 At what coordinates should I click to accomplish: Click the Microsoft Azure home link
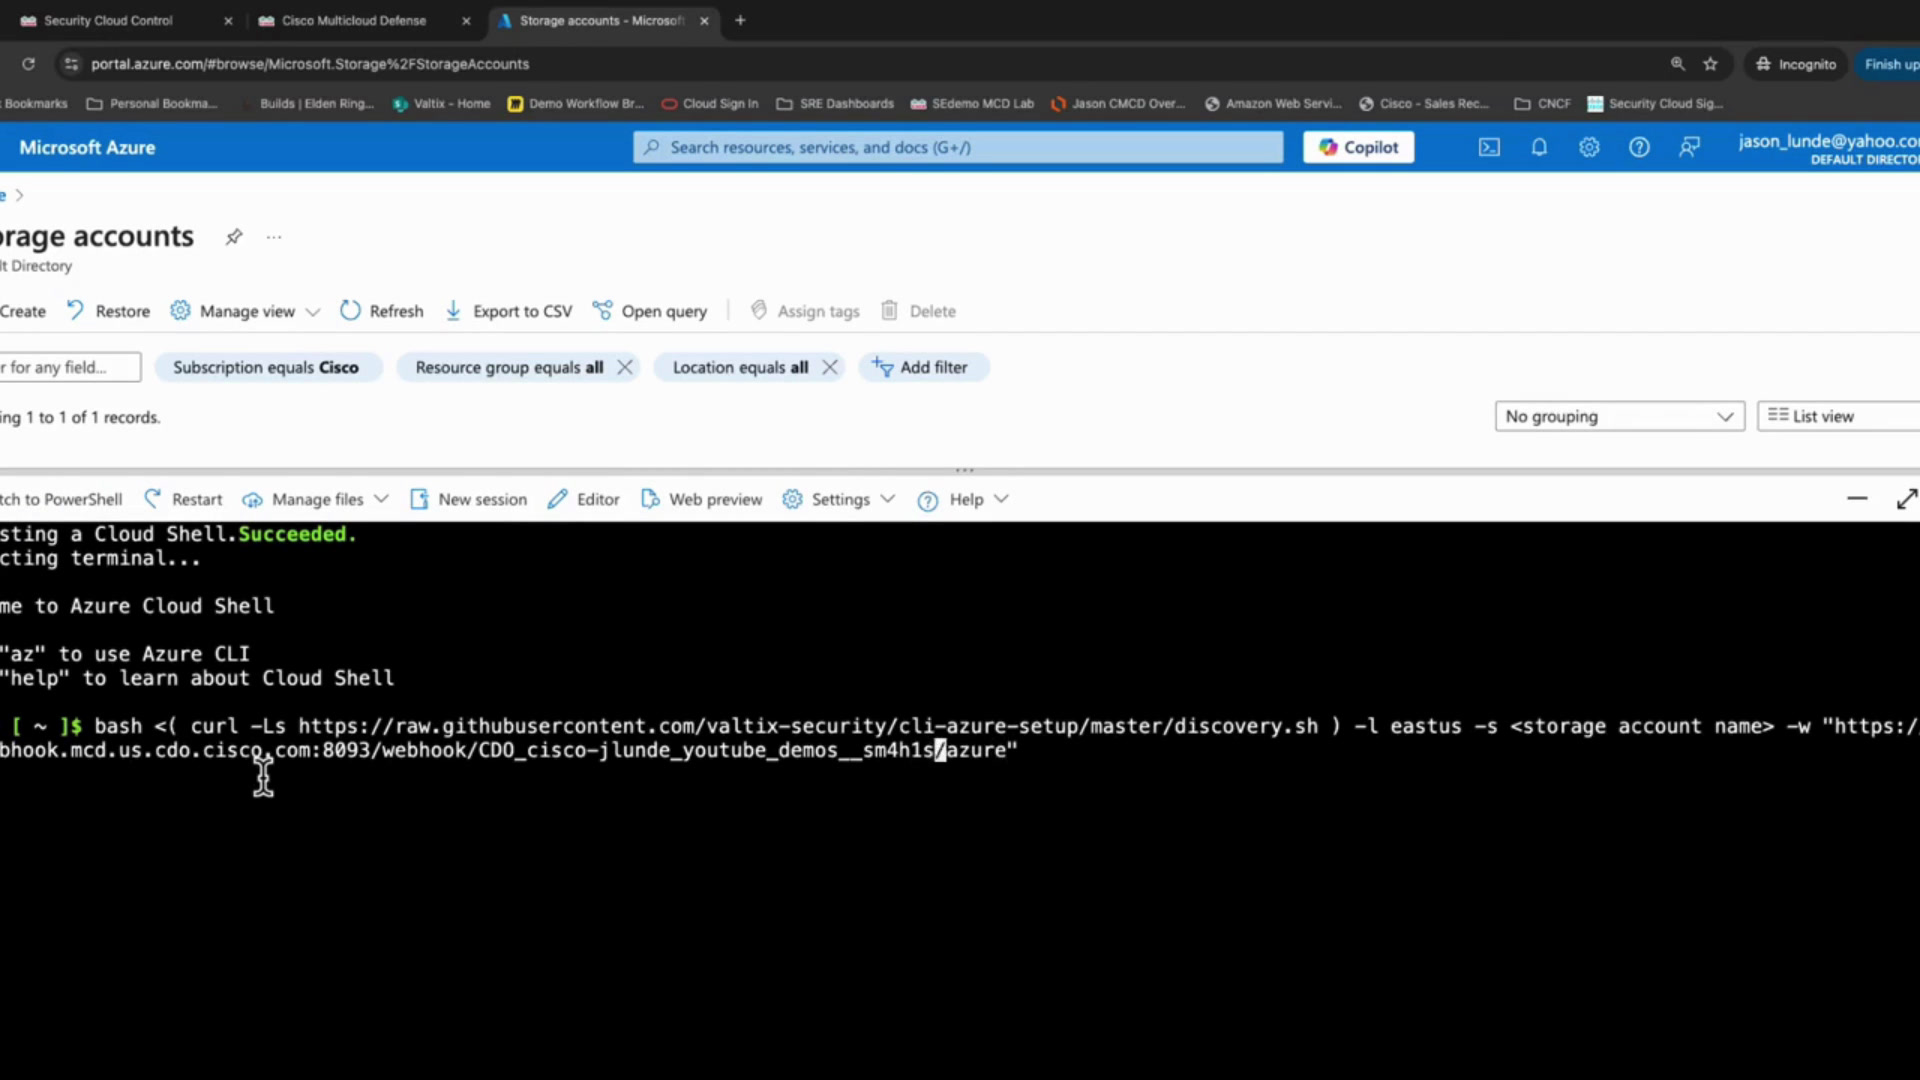pyautogui.click(x=87, y=147)
